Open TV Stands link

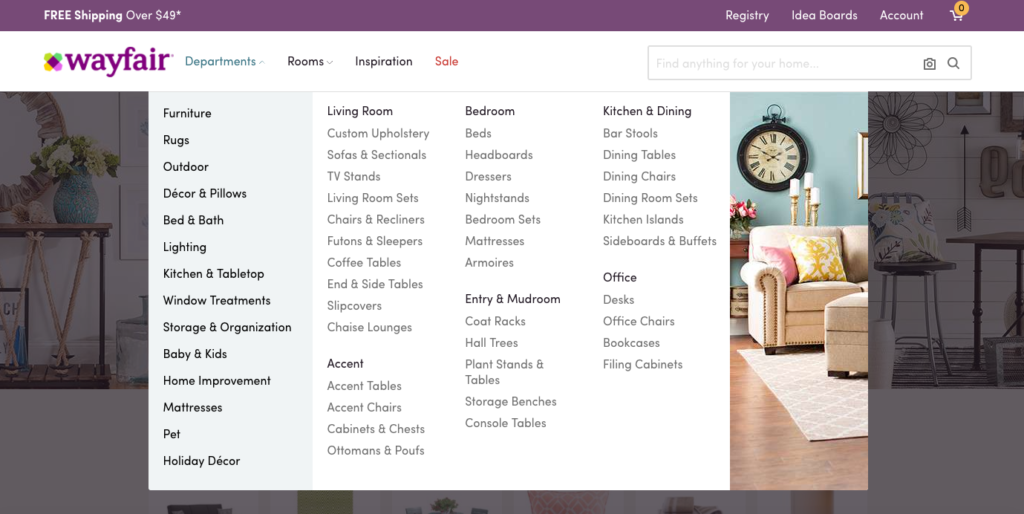point(354,176)
